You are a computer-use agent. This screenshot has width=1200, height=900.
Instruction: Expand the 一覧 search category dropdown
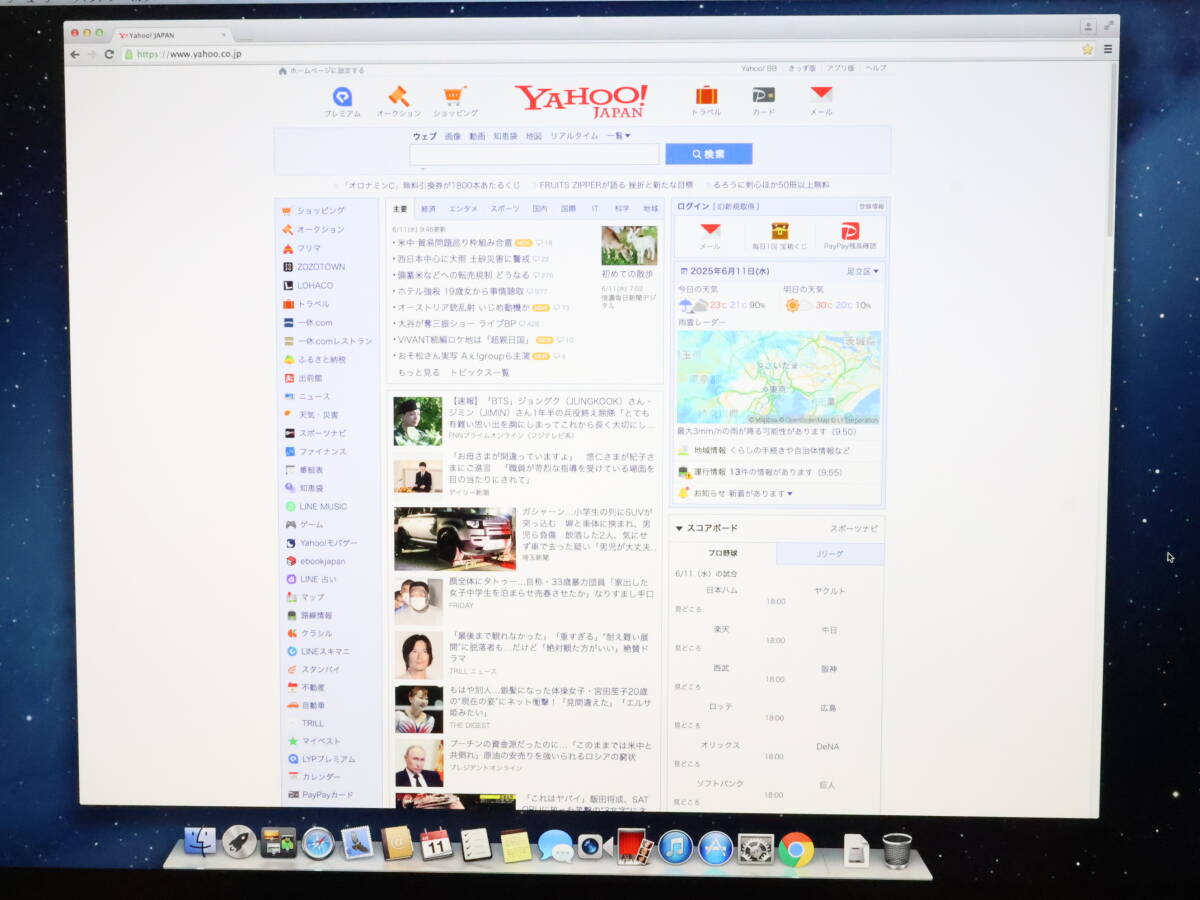[618, 136]
